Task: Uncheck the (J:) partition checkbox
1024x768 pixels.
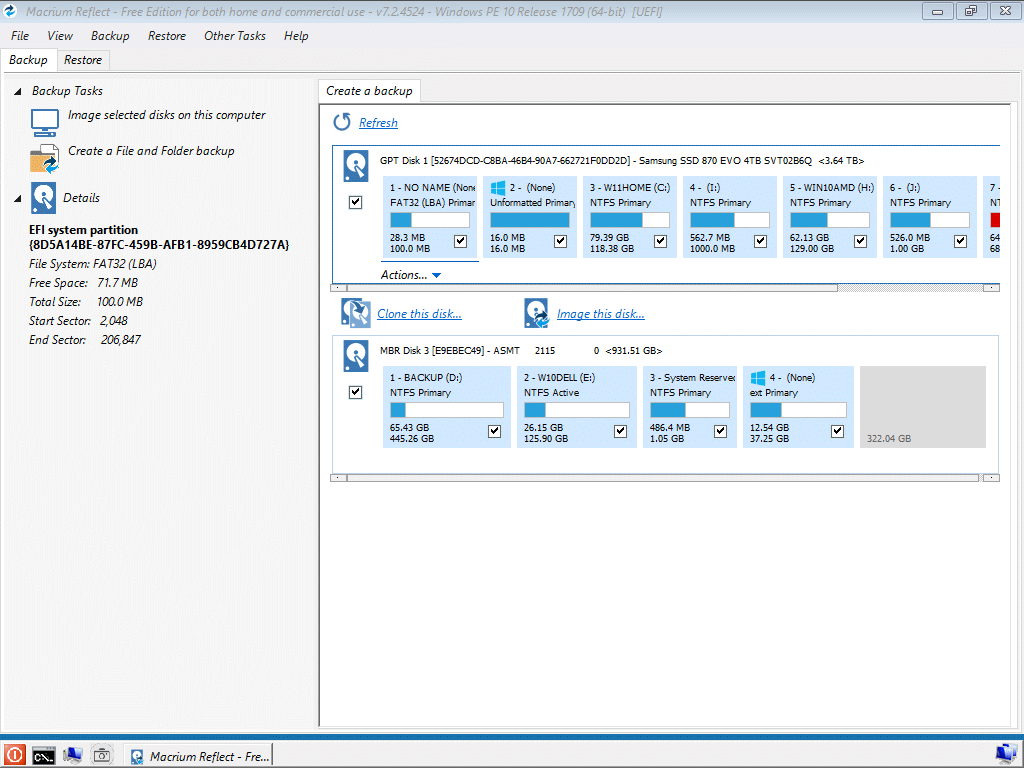Action: tap(960, 242)
